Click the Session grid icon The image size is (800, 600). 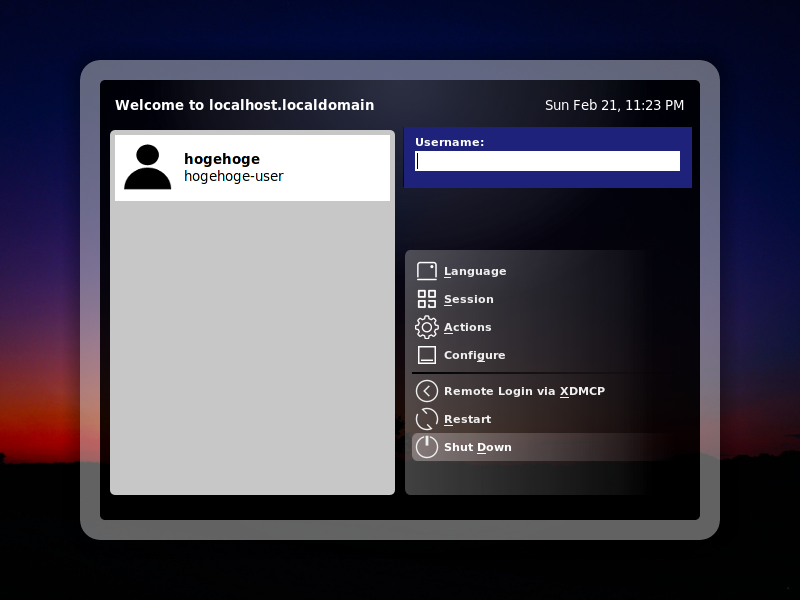click(427, 299)
